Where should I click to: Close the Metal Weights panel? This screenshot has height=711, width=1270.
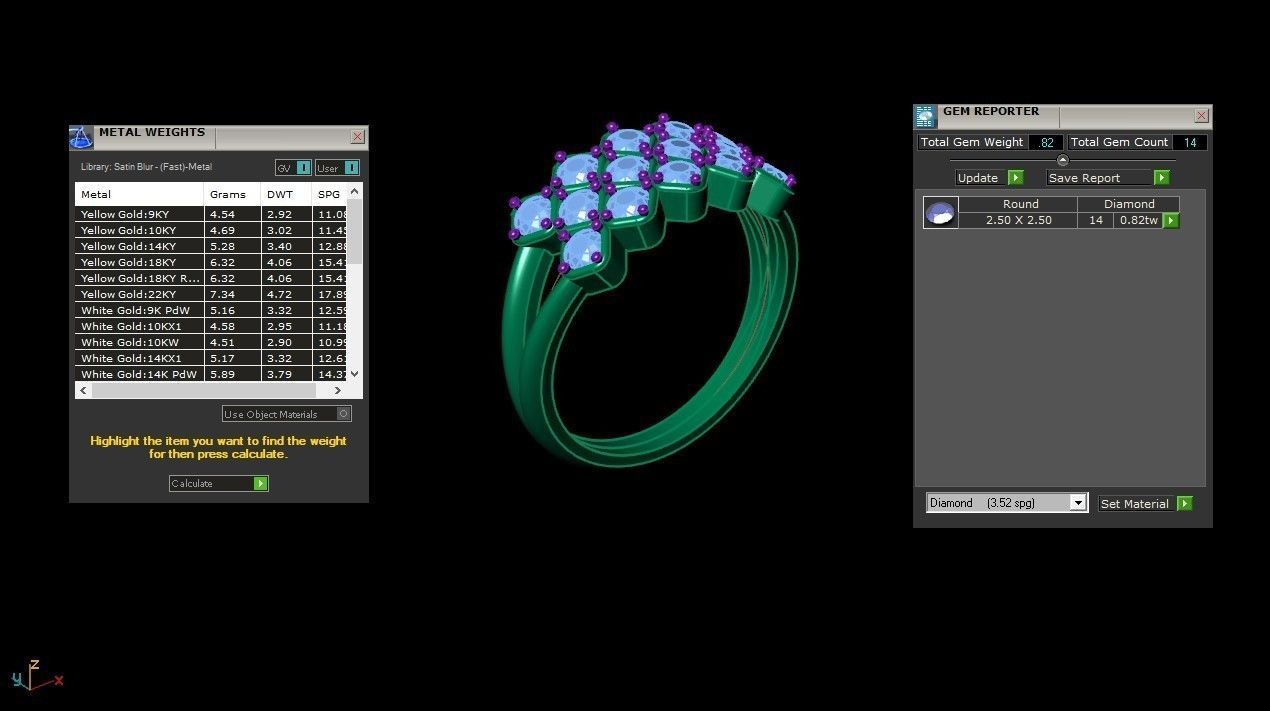(x=357, y=137)
